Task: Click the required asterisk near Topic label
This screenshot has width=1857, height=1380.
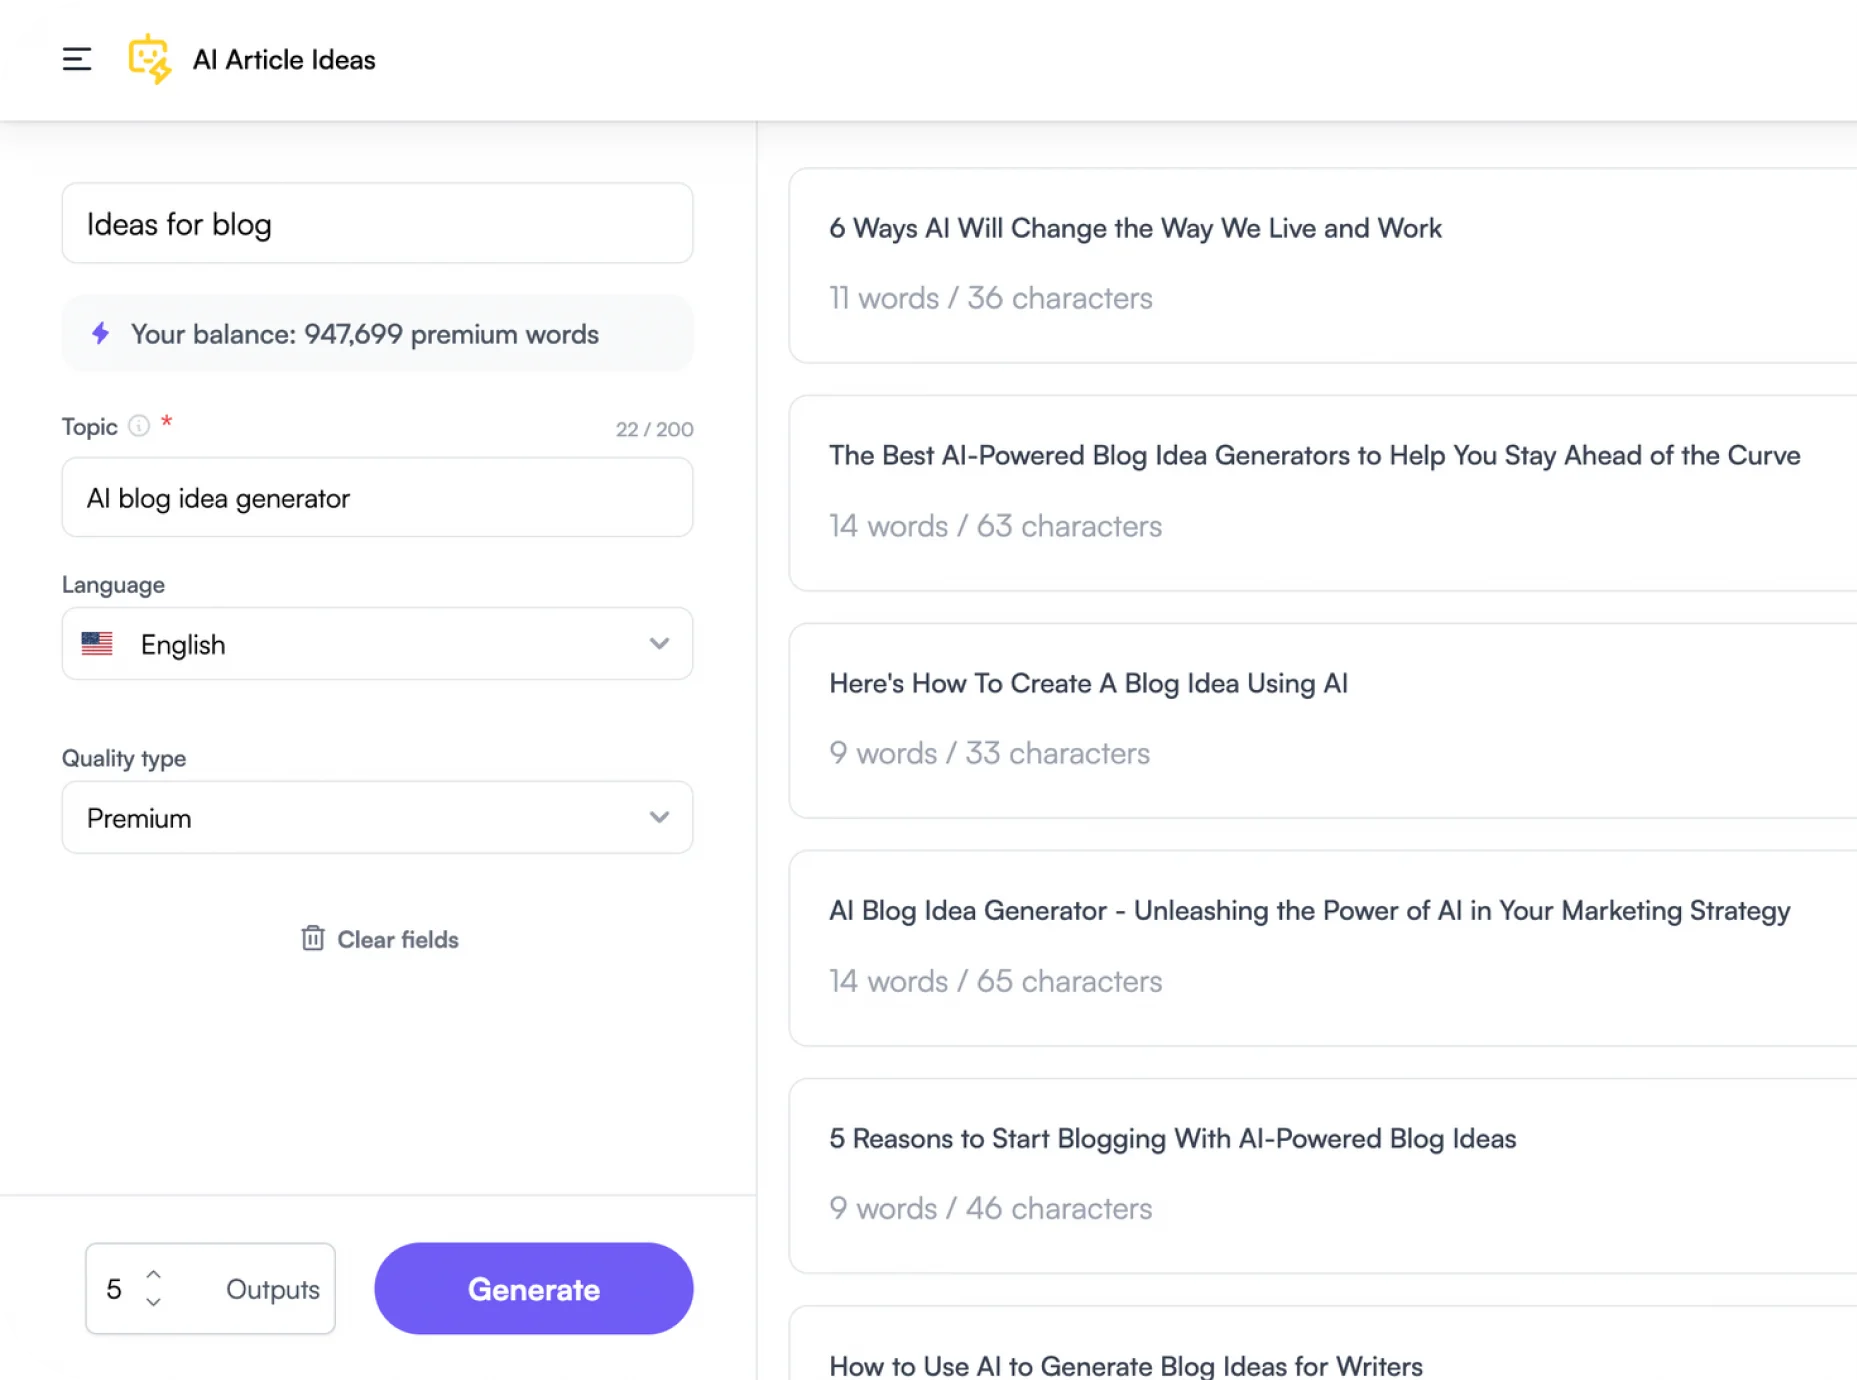Action: click(x=165, y=424)
